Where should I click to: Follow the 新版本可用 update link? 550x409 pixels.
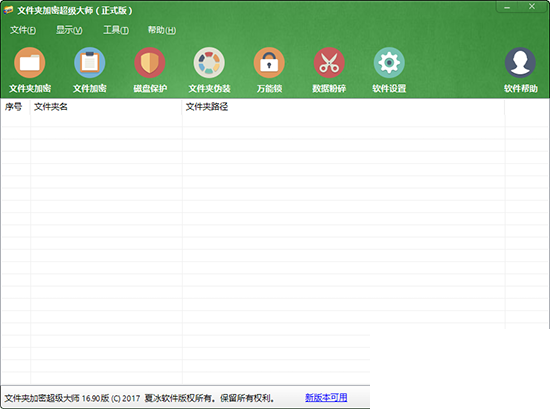coord(326,397)
